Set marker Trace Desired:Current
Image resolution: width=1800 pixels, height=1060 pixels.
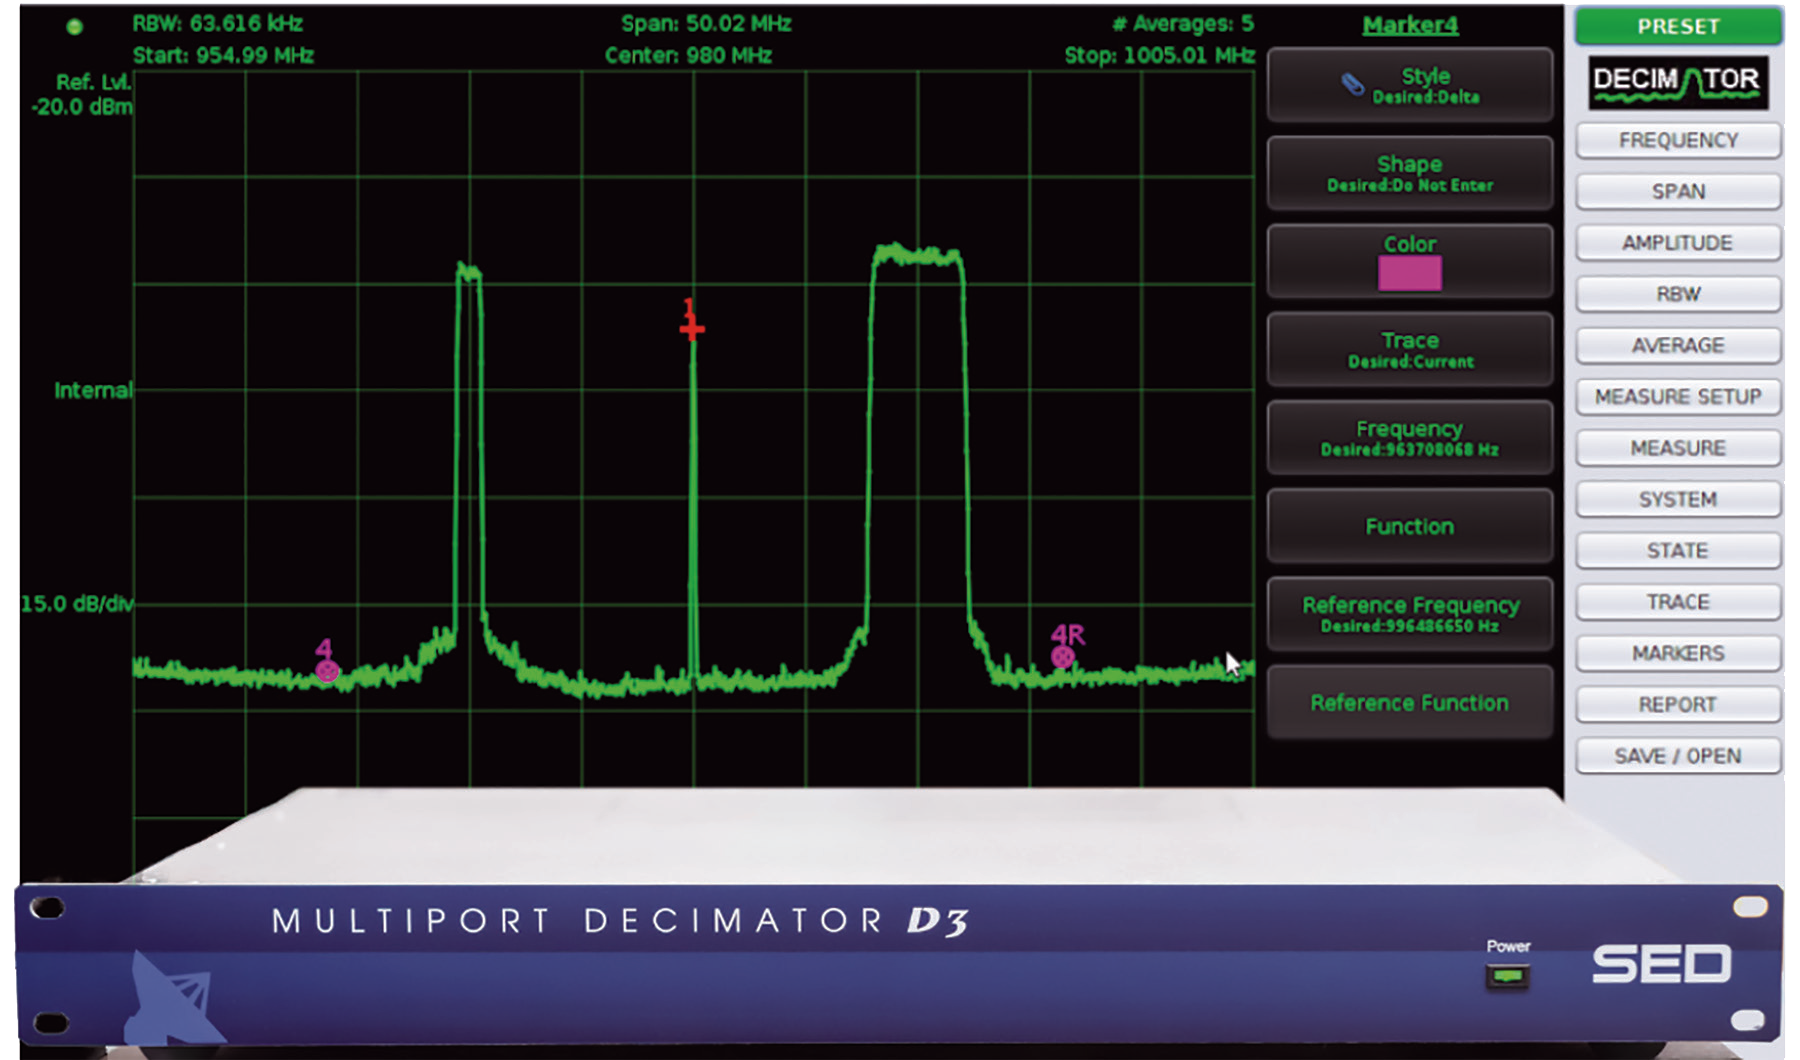coord(1410,349)
